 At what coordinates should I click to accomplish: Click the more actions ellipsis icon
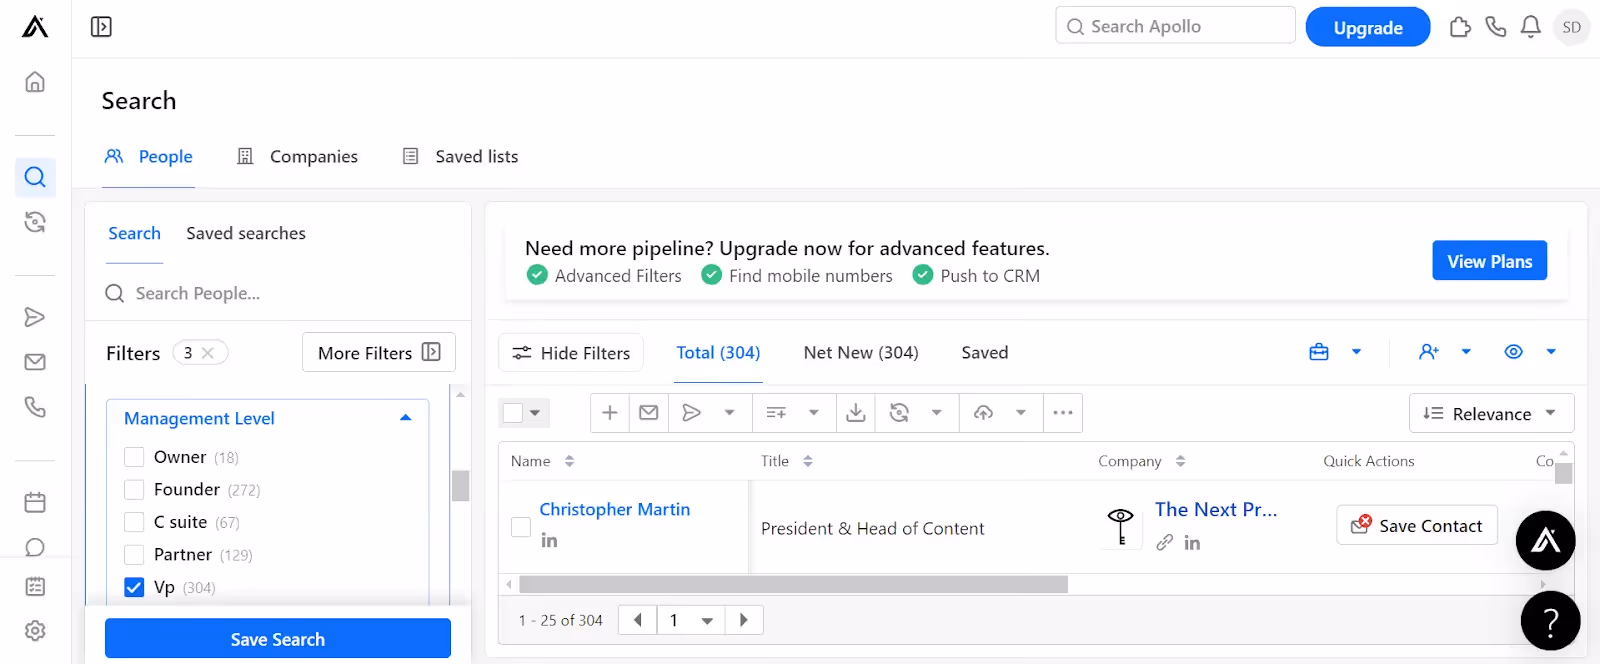[x=1063, y=413]
